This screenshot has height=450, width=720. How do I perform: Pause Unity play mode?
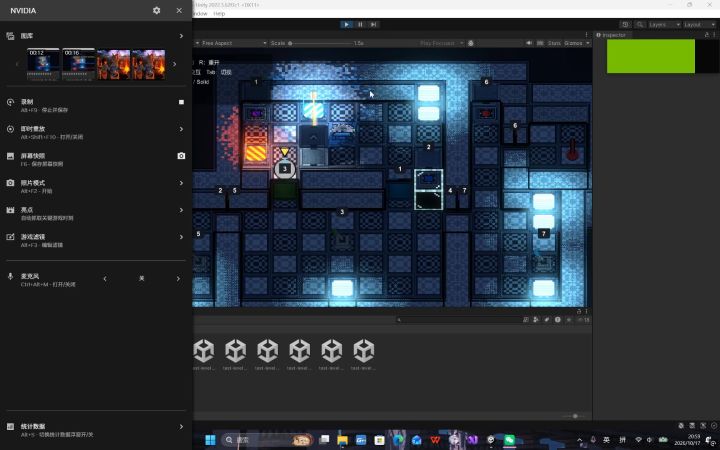360,24
